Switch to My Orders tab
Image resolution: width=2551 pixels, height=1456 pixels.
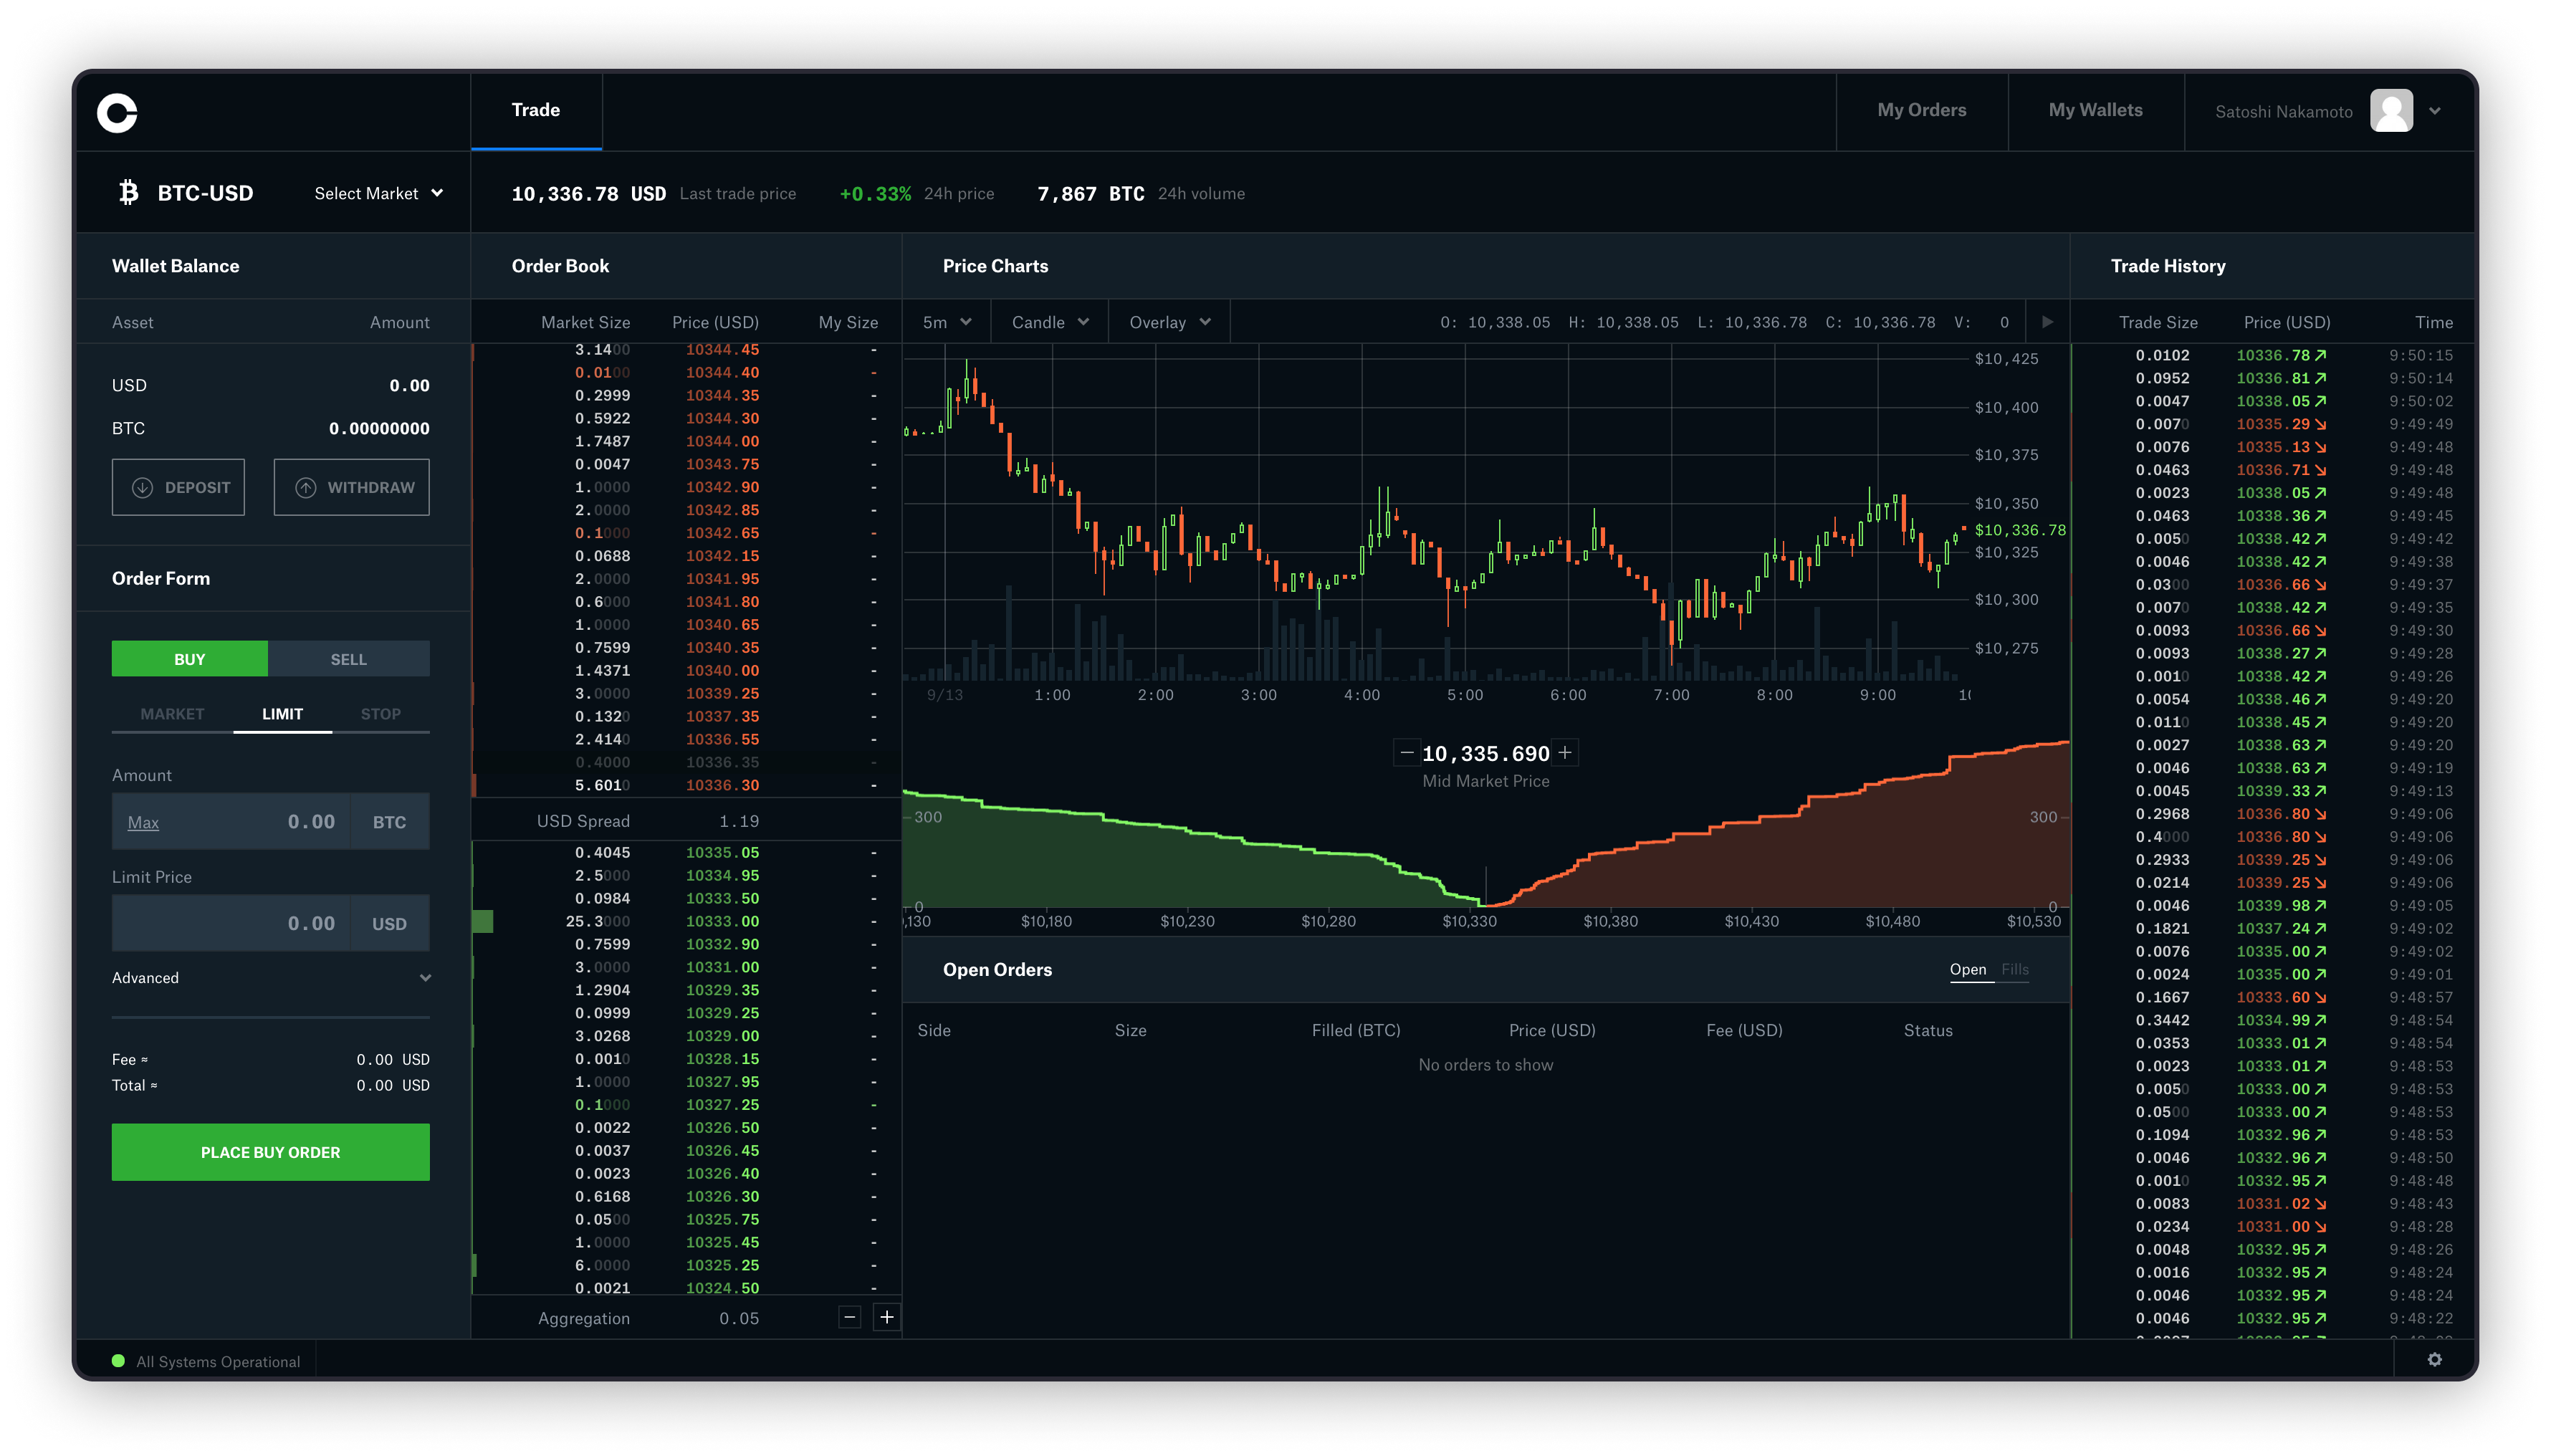point(1922,109)
